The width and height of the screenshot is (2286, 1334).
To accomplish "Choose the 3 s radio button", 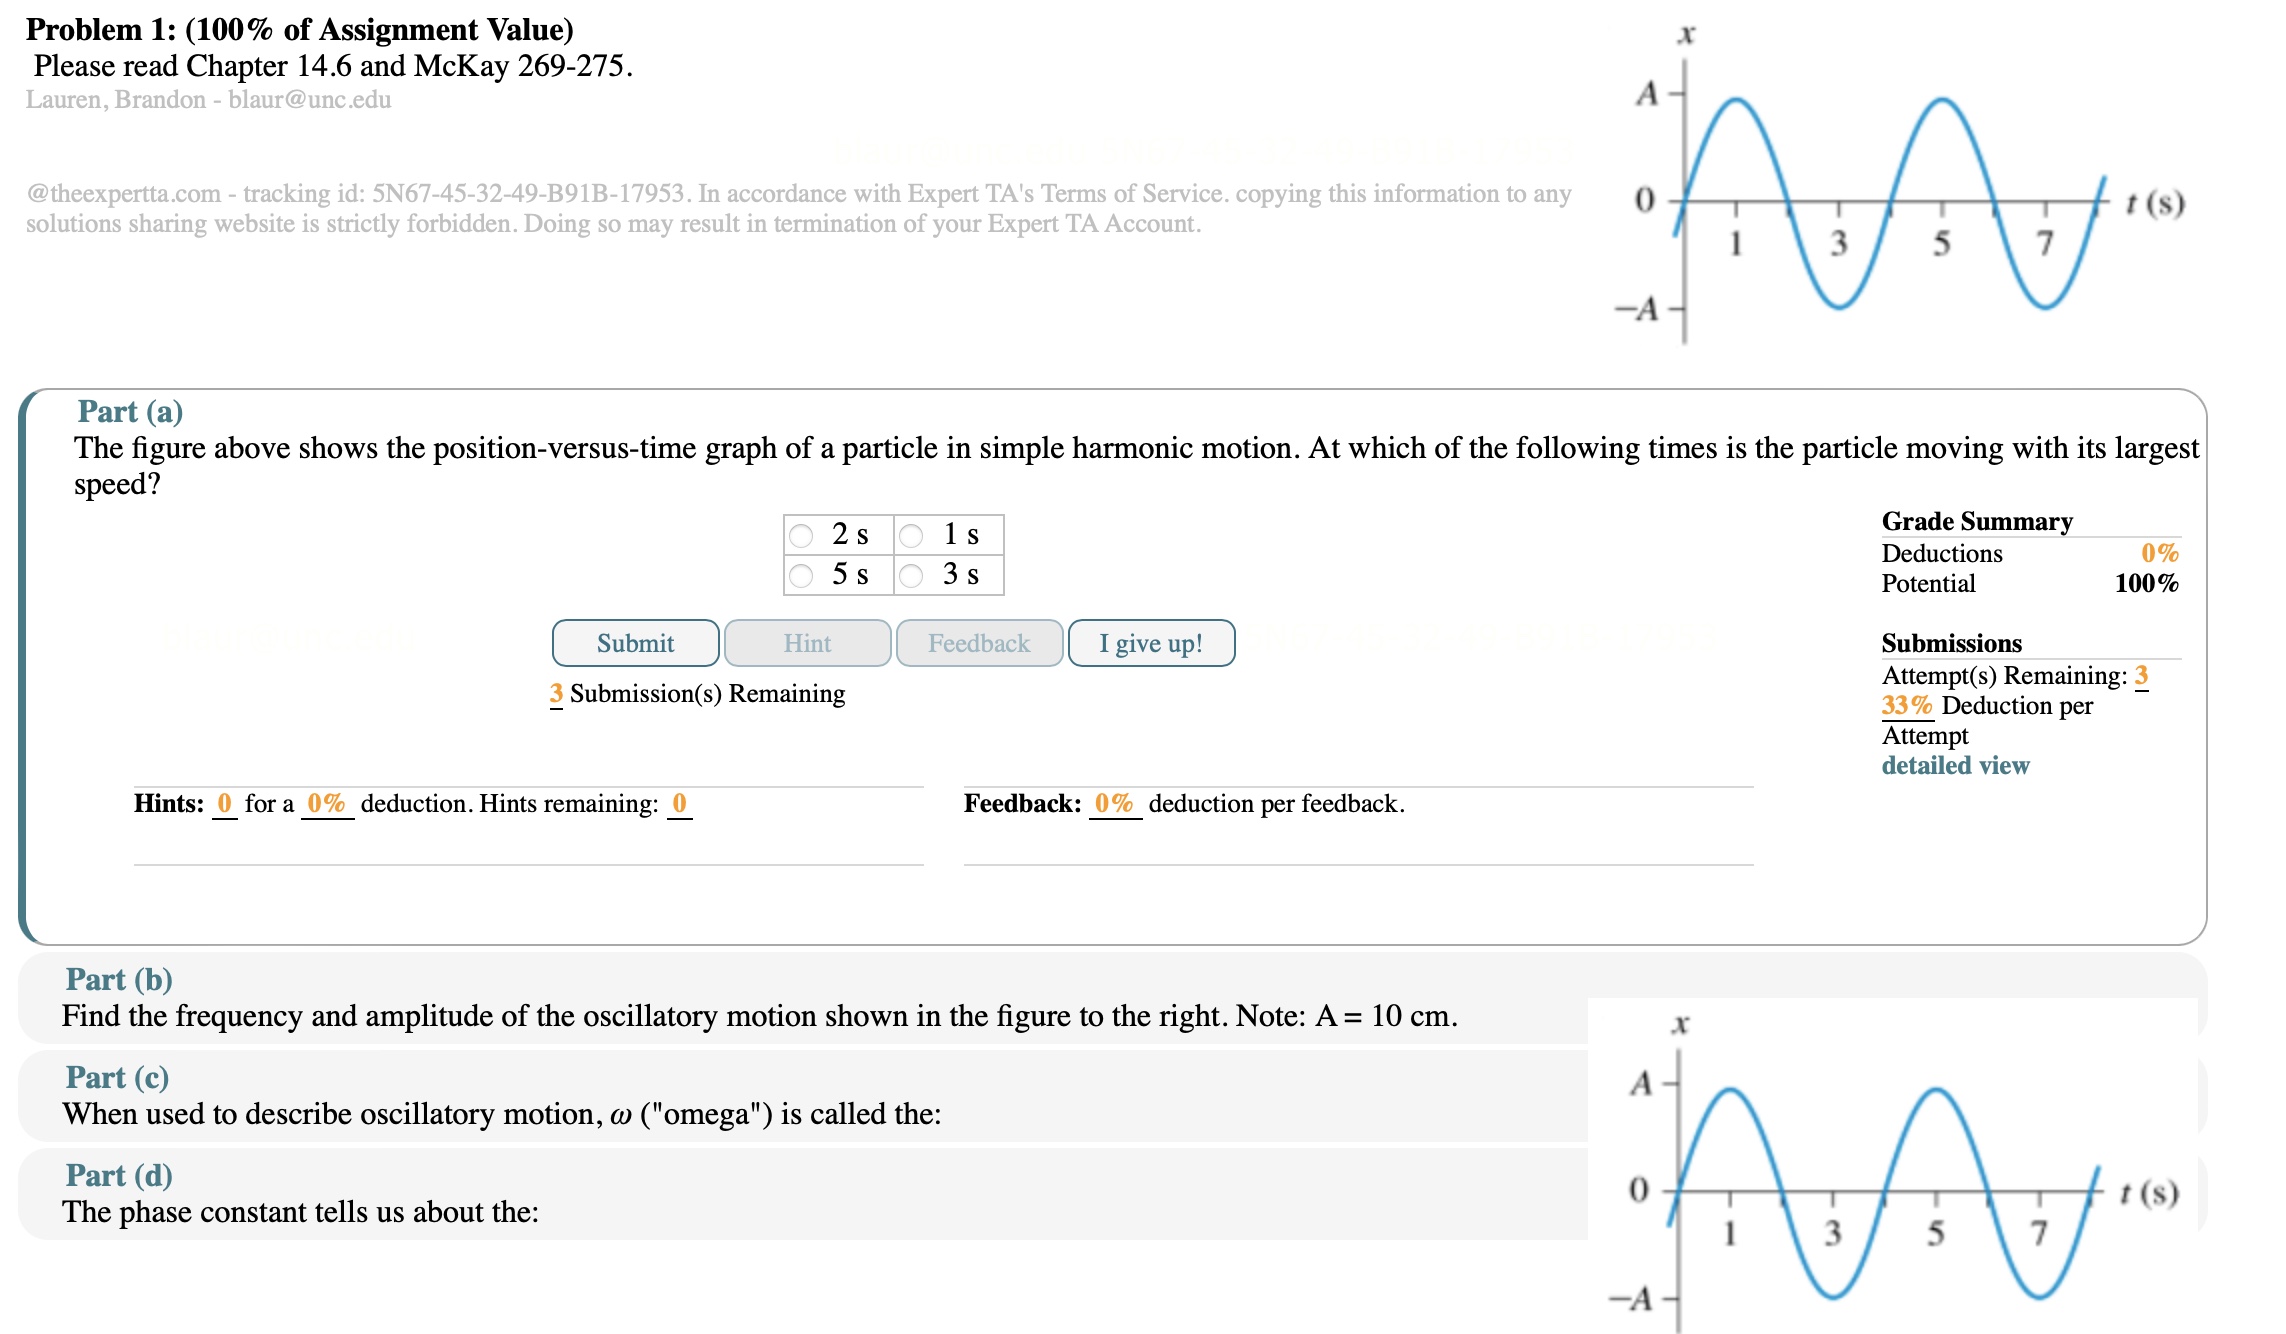I will pyautogui.click(x=912, y=575).
